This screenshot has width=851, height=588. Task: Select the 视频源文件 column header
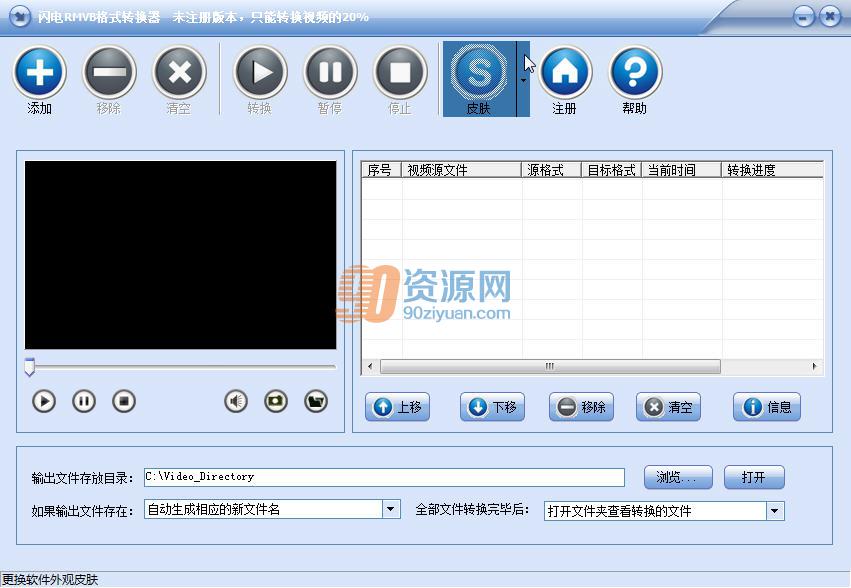(461, 170)
